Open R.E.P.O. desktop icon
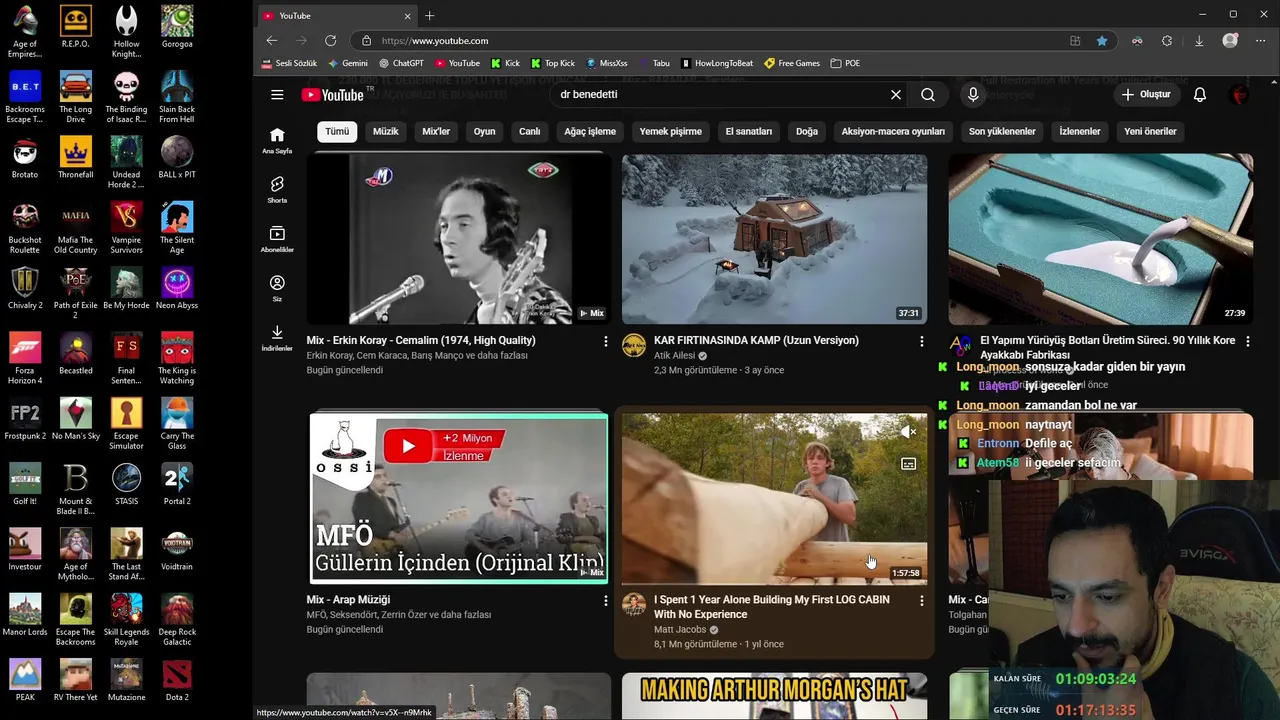The image size is (1280, 720). point(76,26)
